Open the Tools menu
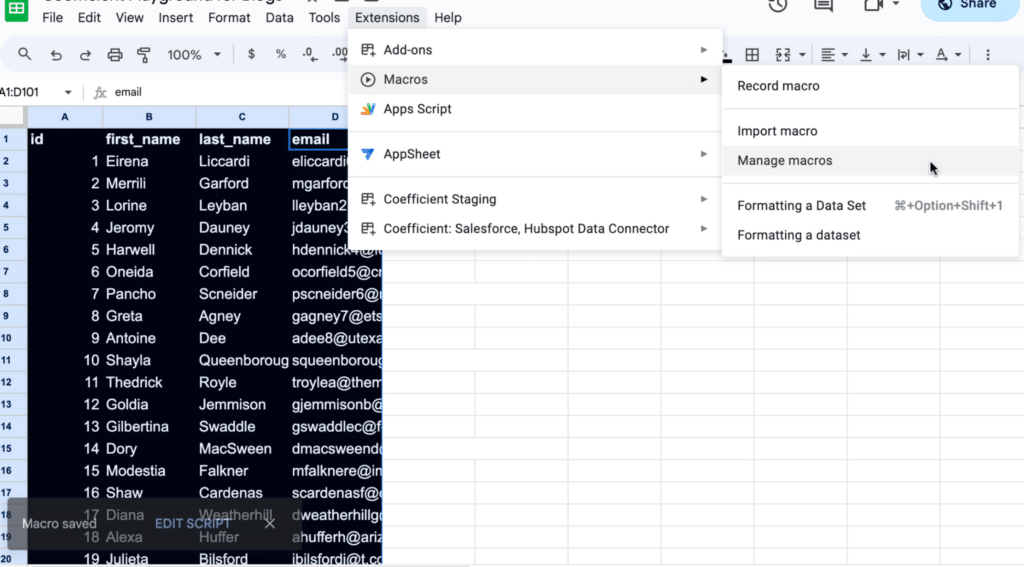1024x567 pixels. coord(324,18)
